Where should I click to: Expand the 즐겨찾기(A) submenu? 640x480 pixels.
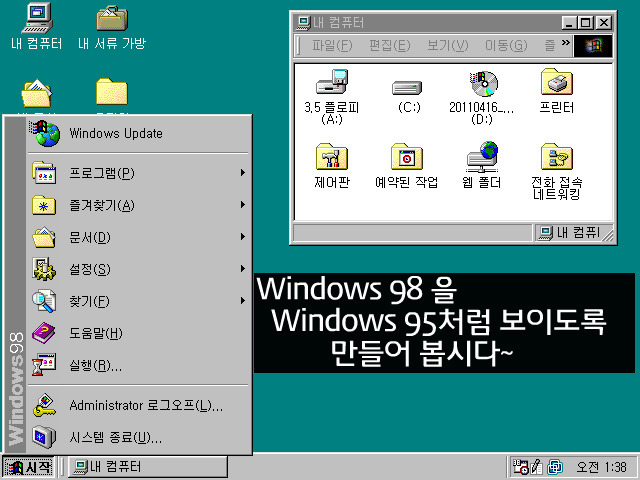[138, 205]
